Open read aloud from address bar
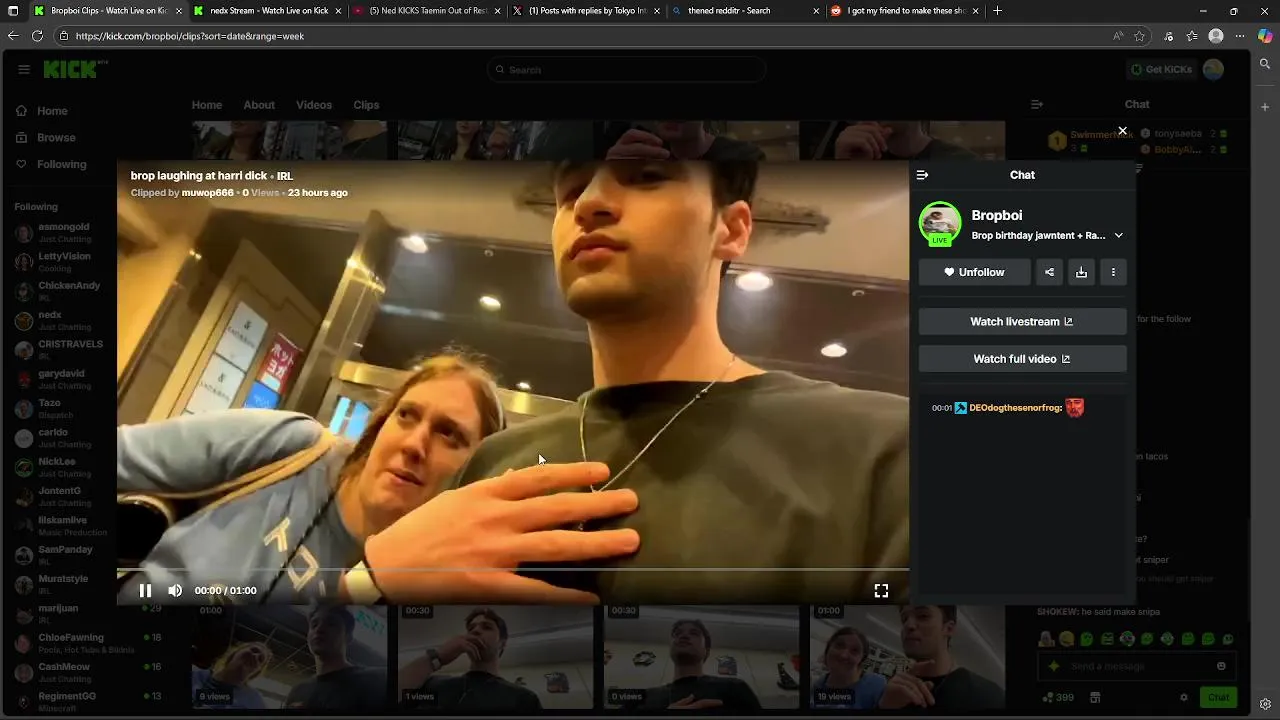1280x720 pixels. [1117, 36]
